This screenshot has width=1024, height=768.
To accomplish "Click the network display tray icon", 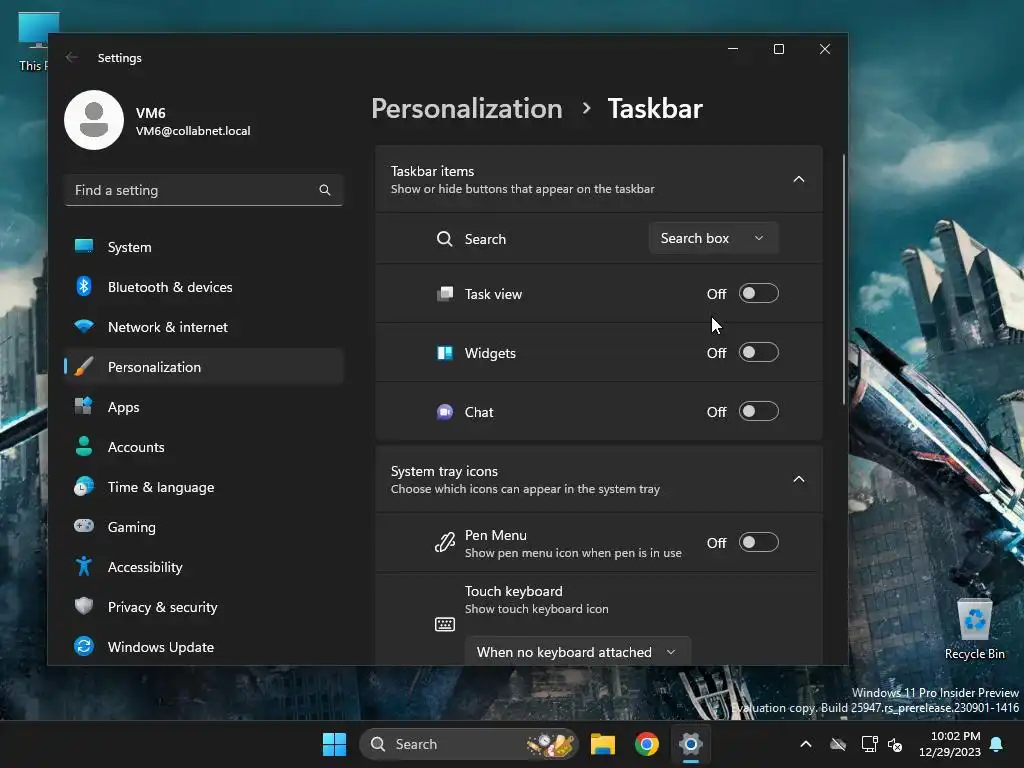I will 869,744.
